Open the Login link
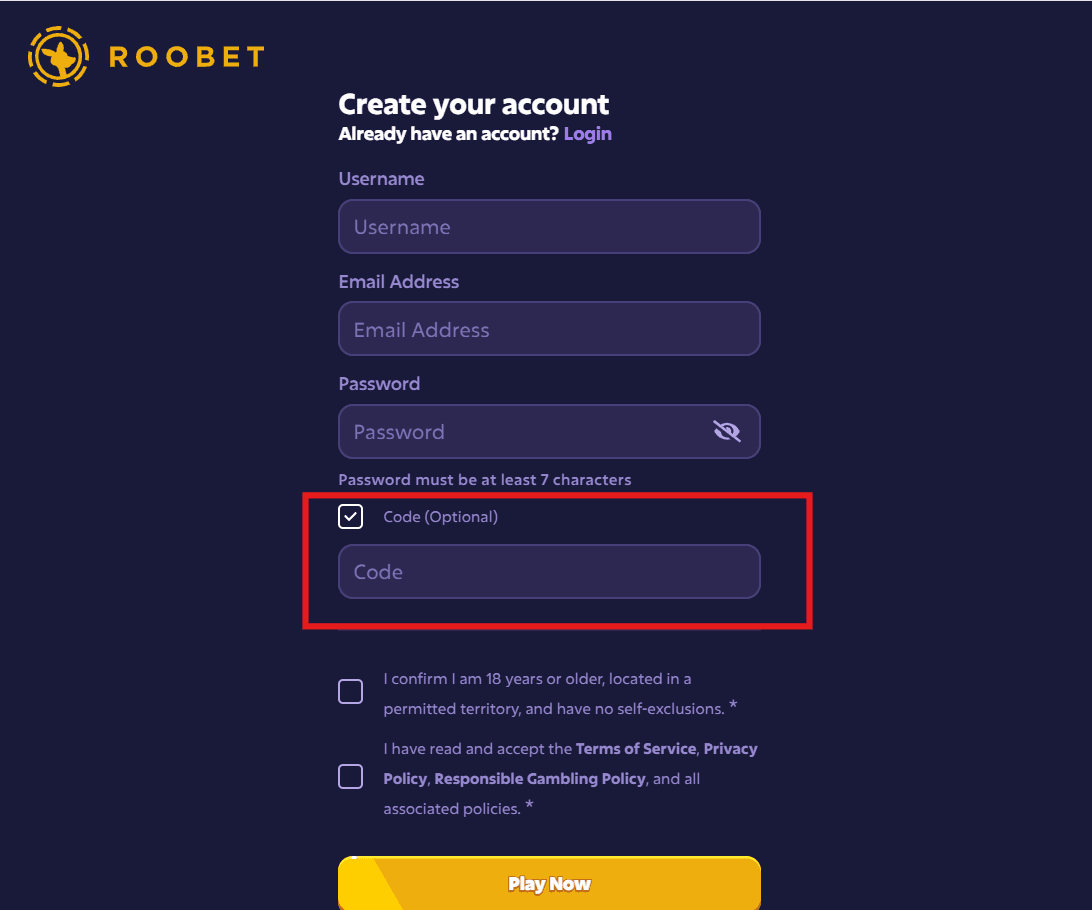 [x=587, y=134]
